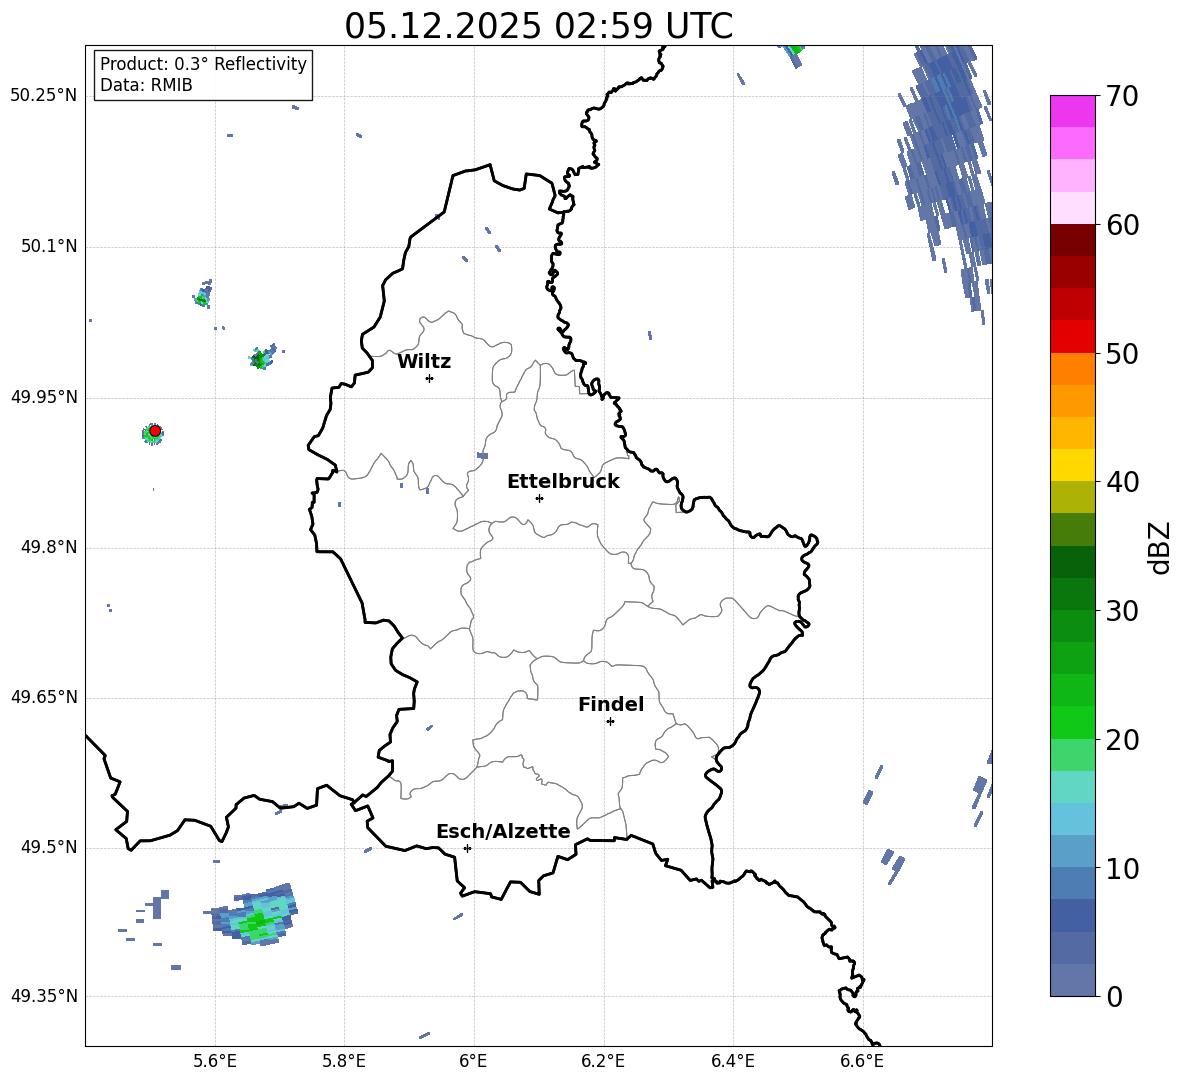This screenshot has width=1184, height=1081.
Task: Click the 70 tick on the colorbar
Action: (1121, 97)
